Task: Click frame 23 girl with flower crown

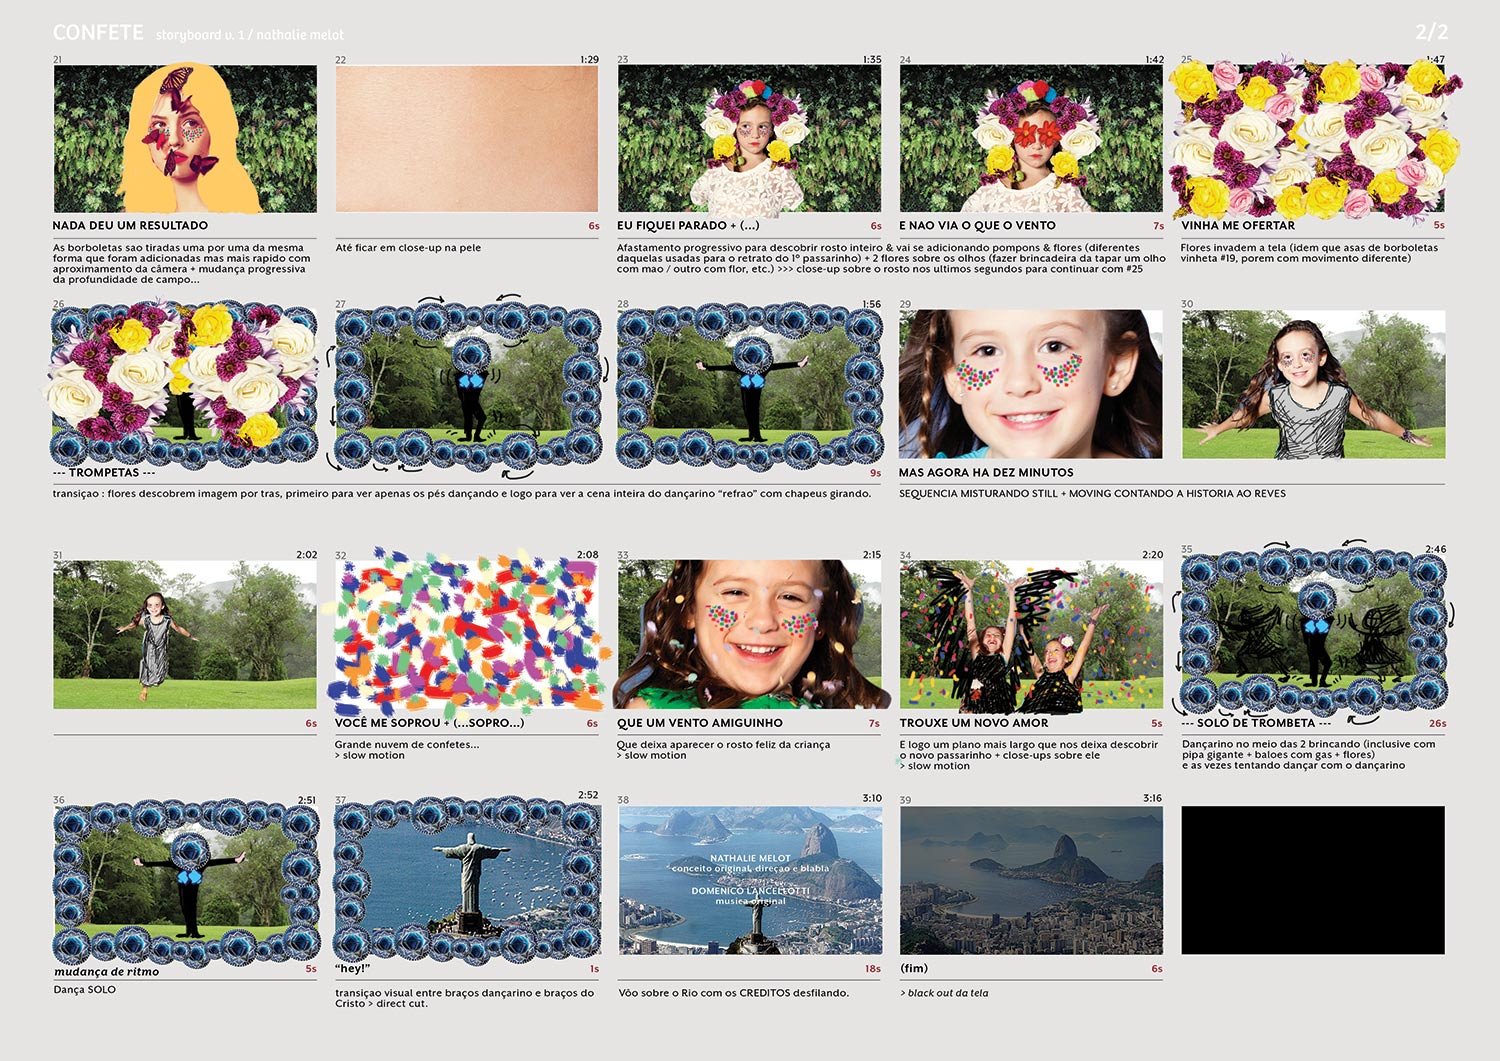Action: 749,139
